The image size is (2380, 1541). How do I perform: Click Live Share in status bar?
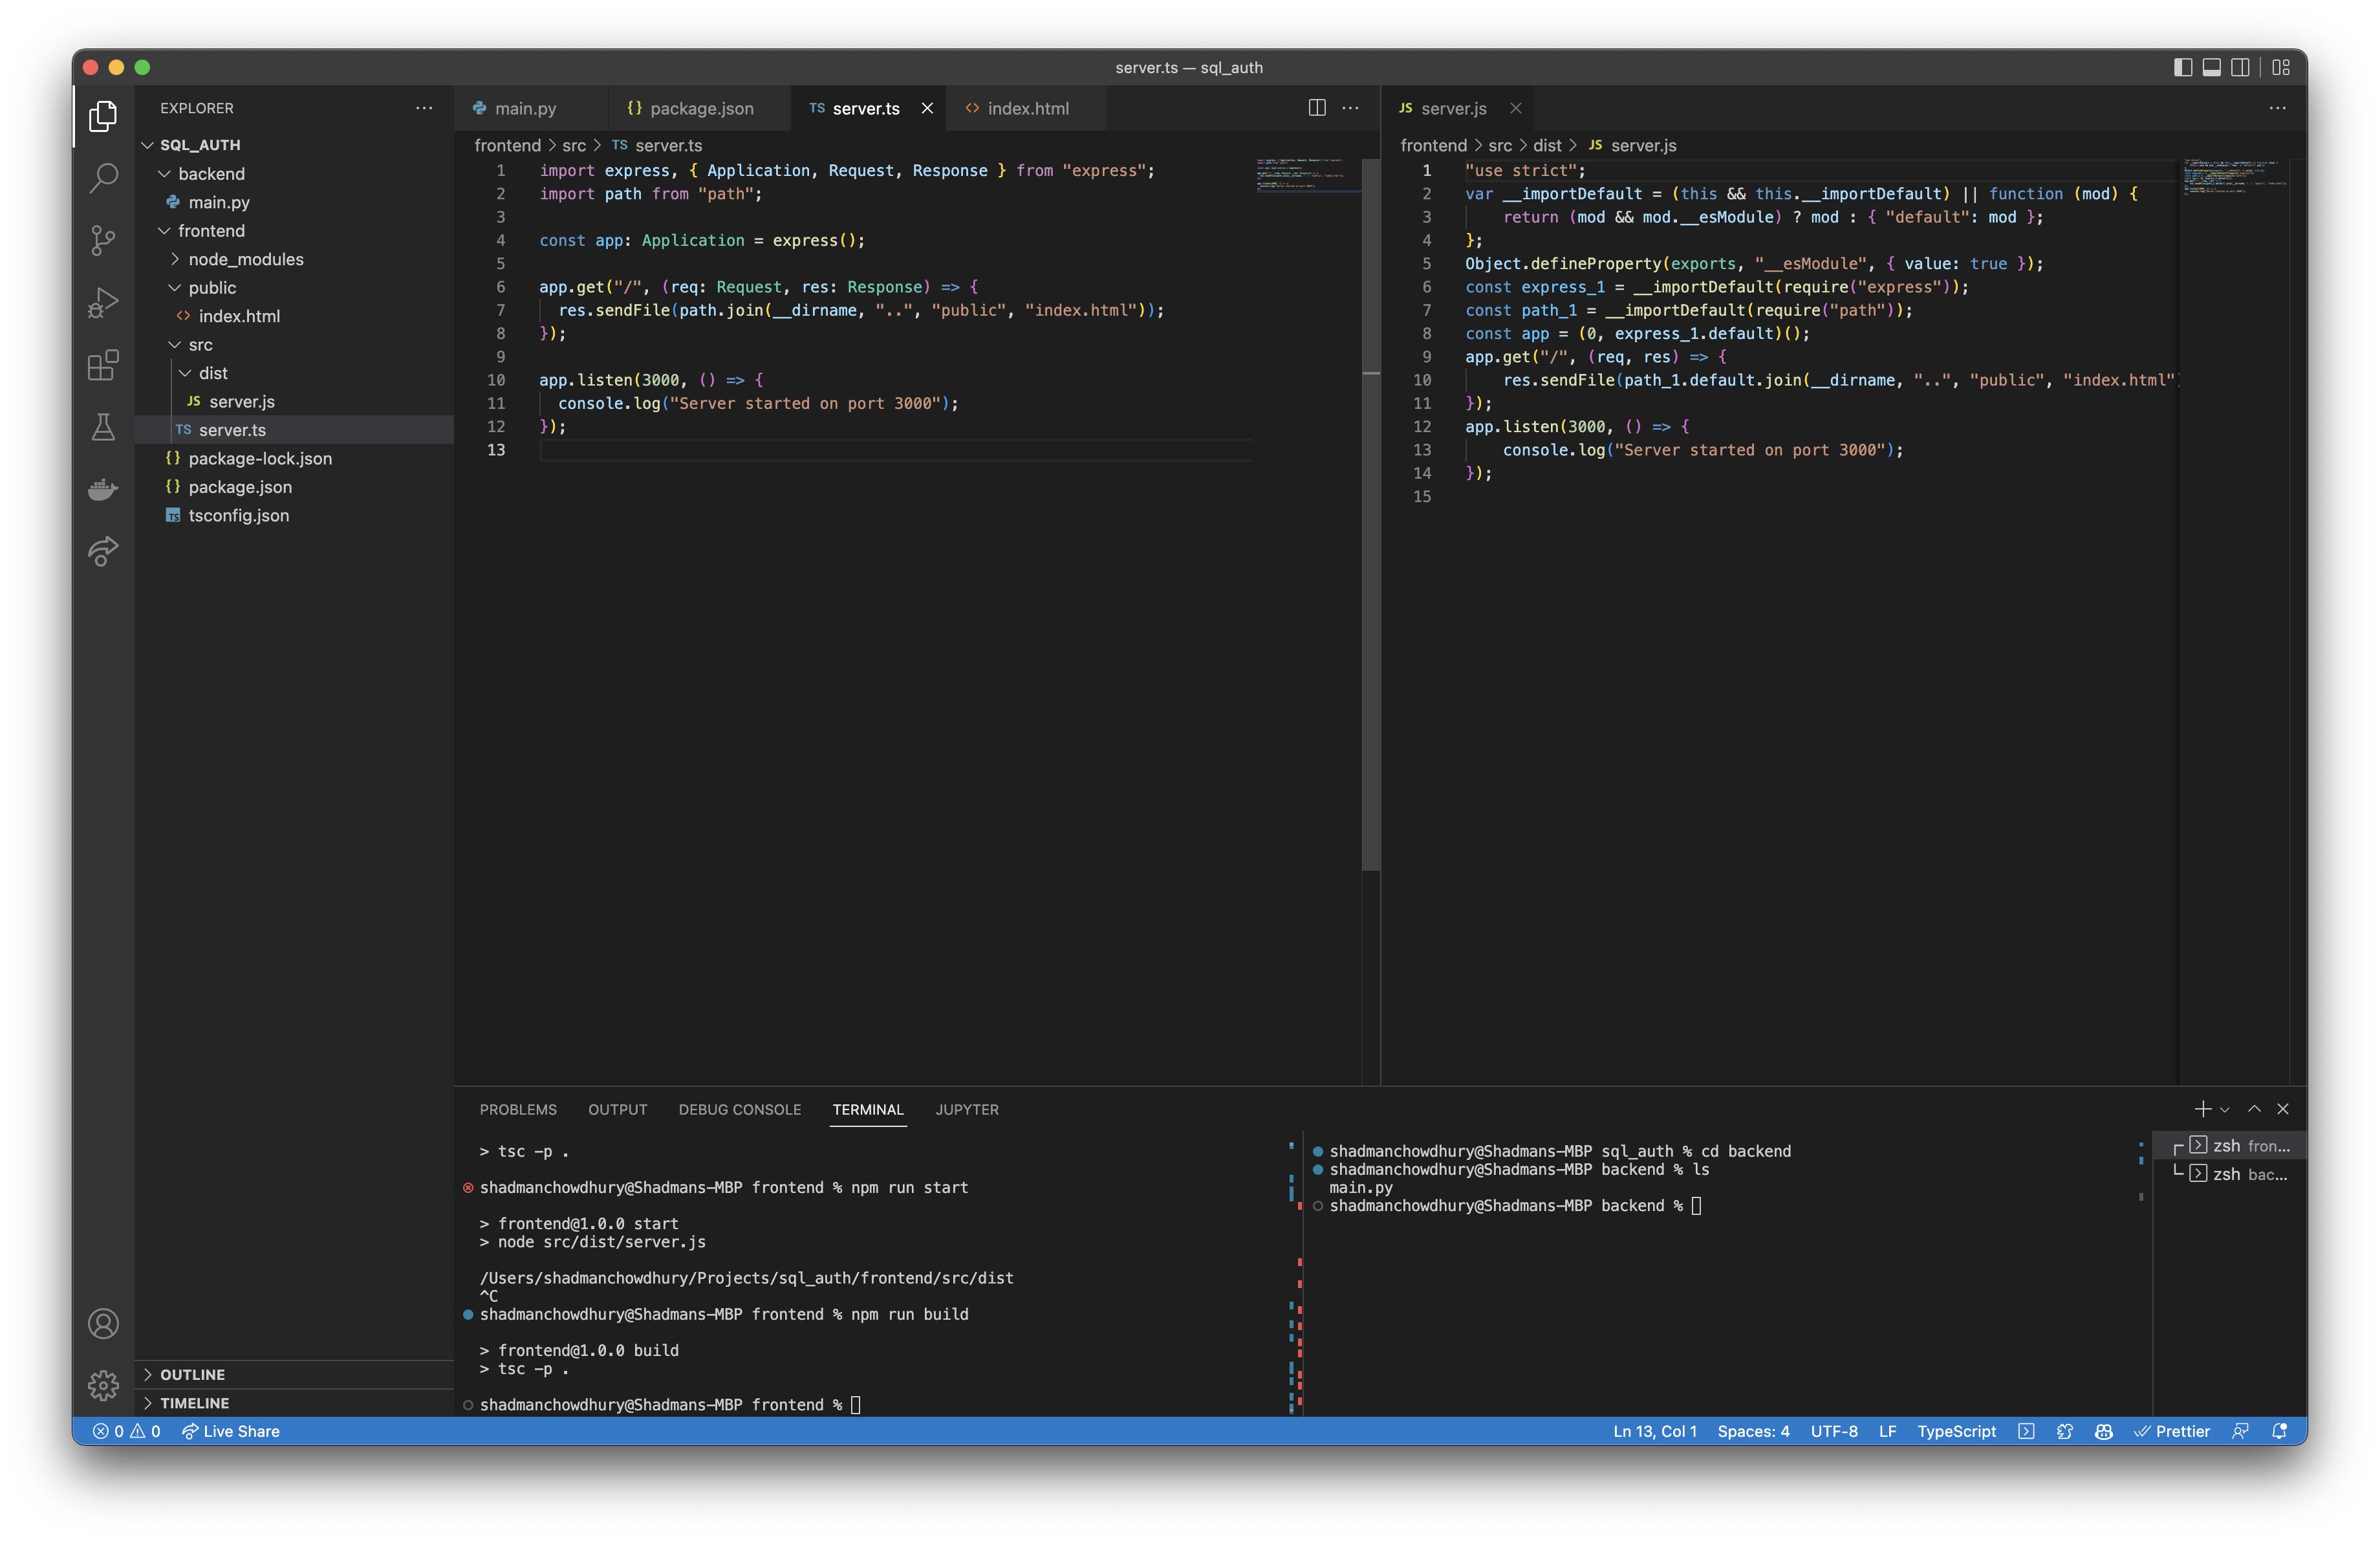click(x=230, y=1431)
